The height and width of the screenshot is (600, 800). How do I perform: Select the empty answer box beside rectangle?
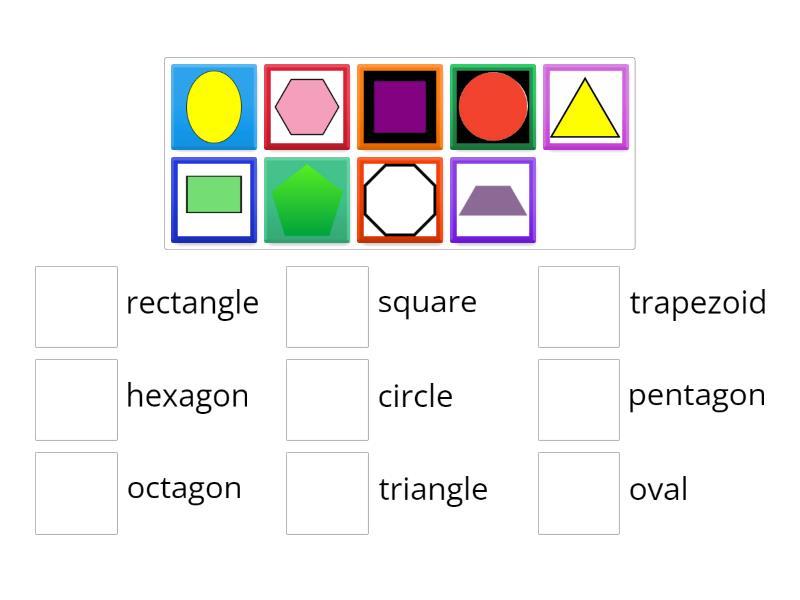[x=76, y=307]
